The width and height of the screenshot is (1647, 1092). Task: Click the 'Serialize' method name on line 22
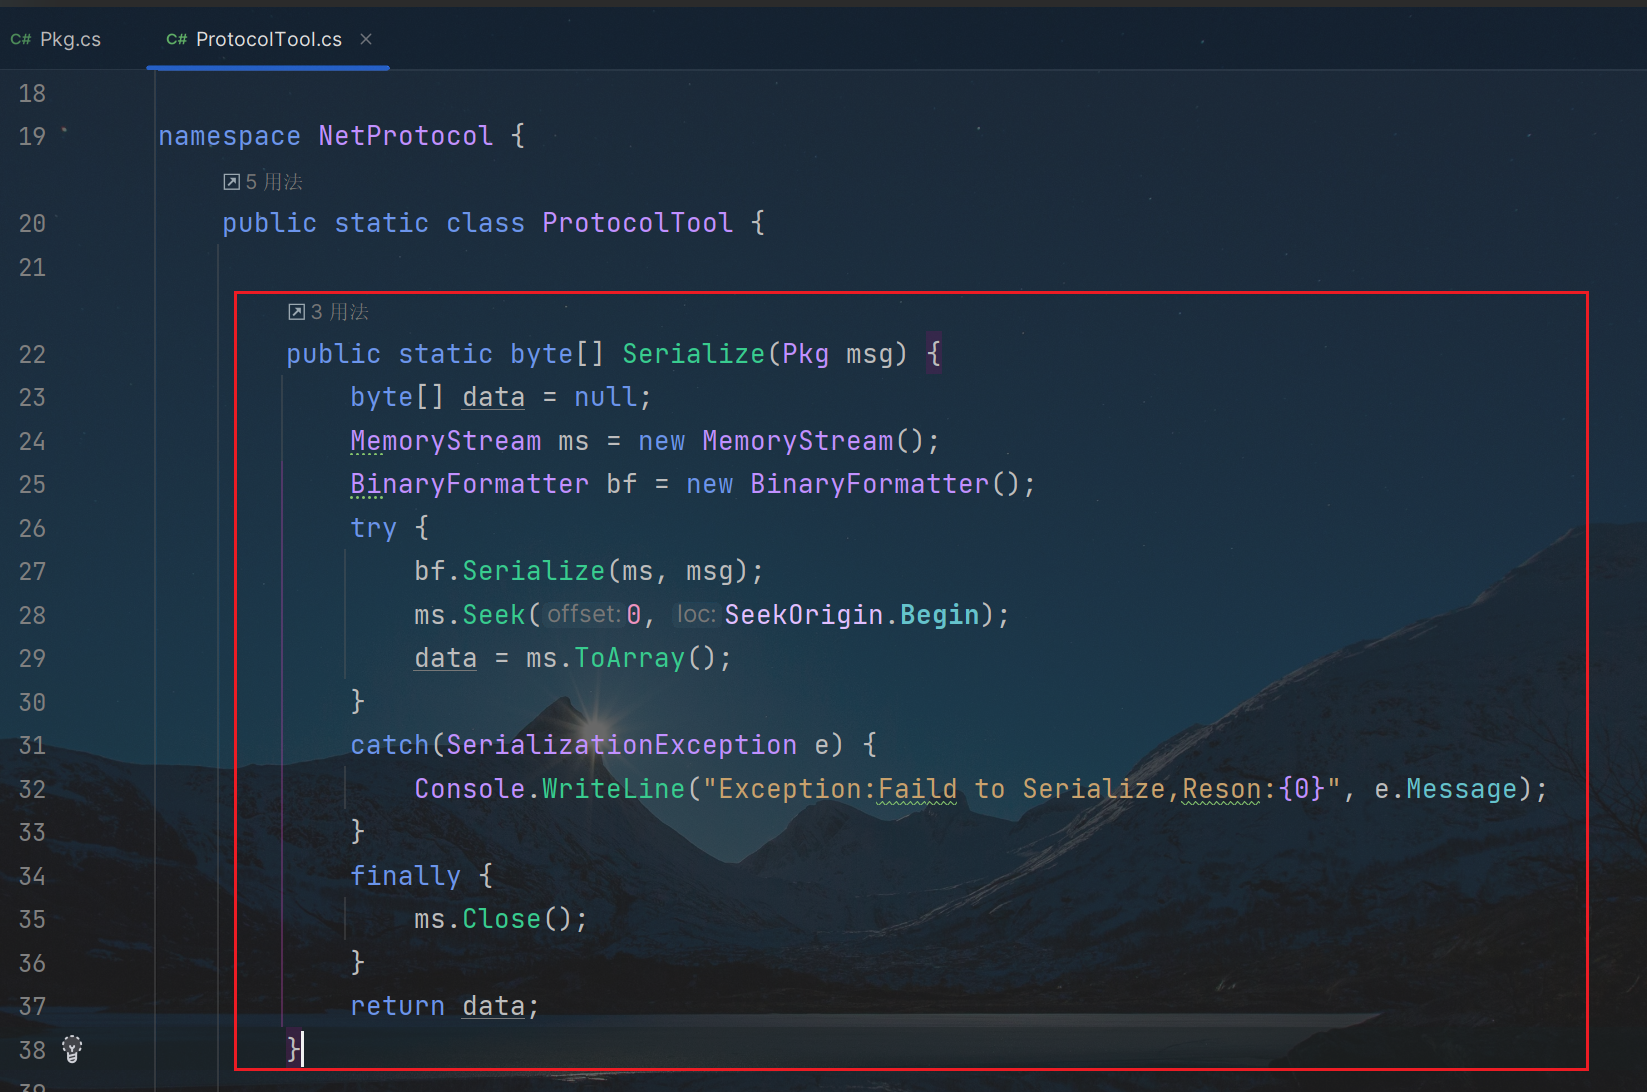tap(694, 354)
